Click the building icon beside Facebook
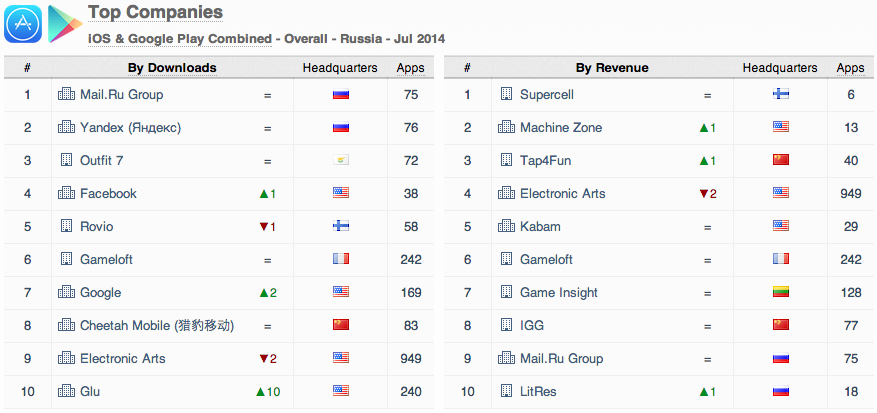Screen dimensions: 877x413 67,193
